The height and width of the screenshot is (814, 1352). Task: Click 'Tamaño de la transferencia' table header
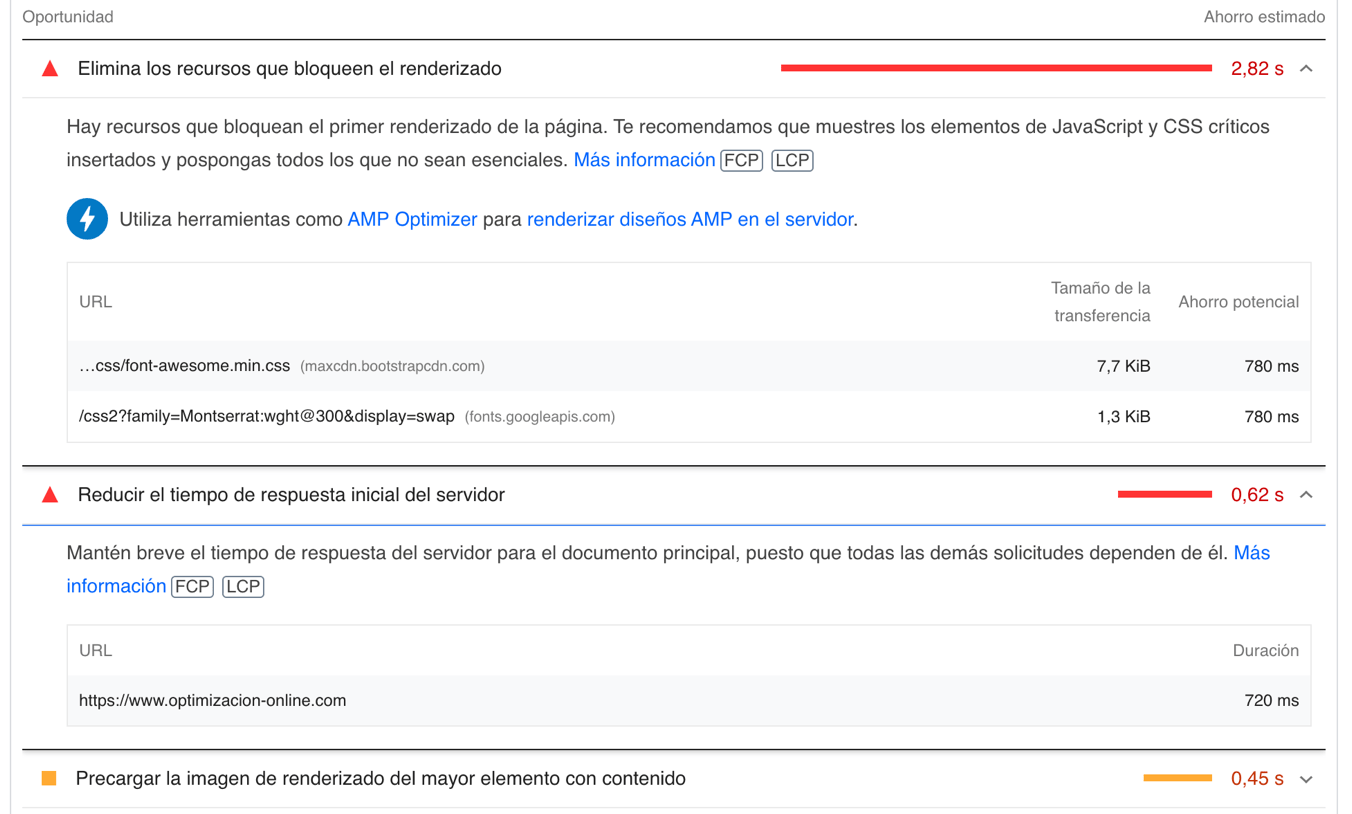(1101, 302)
